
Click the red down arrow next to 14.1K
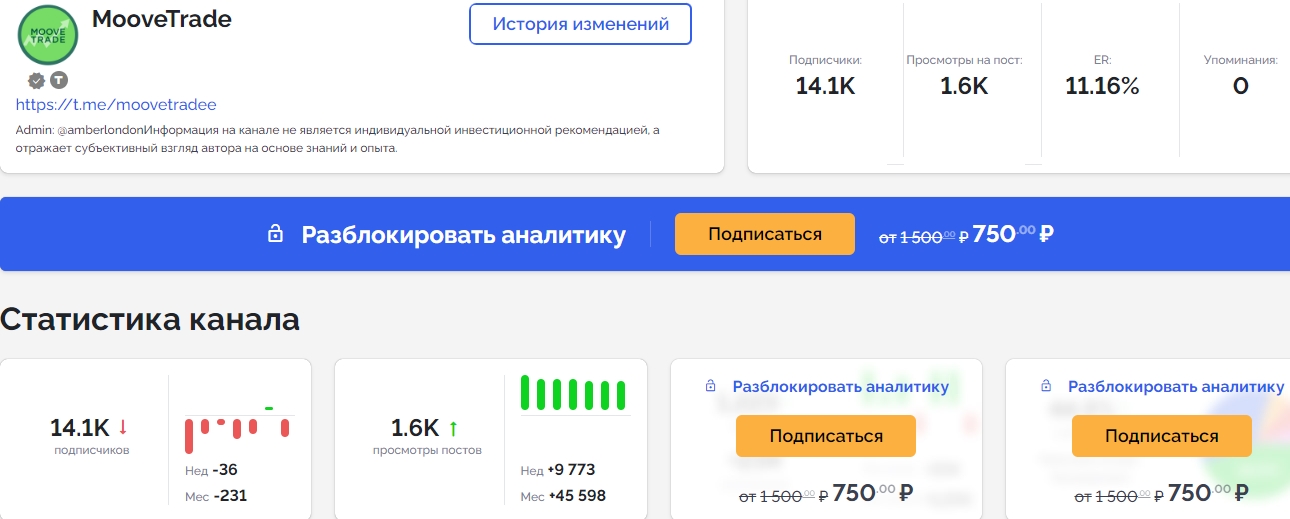coord(123,428)
